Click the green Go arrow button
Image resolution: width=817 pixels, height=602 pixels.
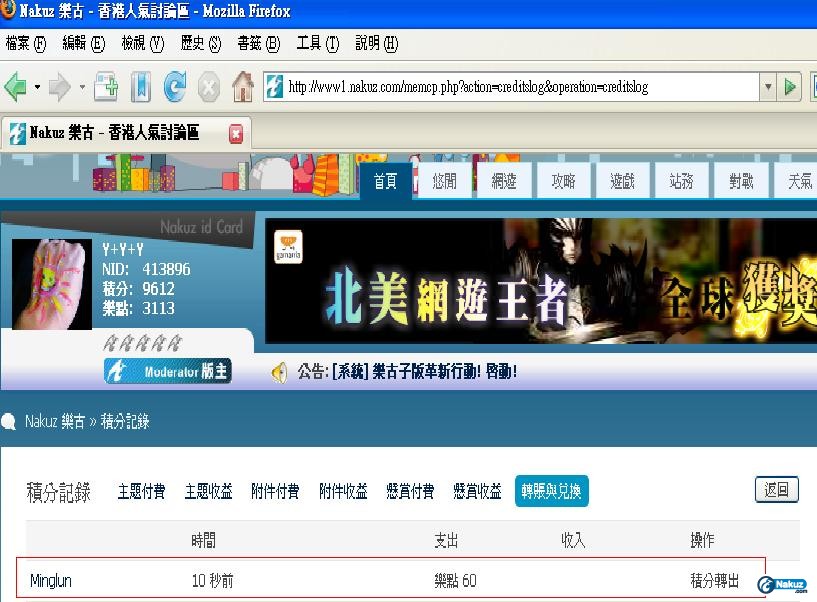tap(791, 87)
